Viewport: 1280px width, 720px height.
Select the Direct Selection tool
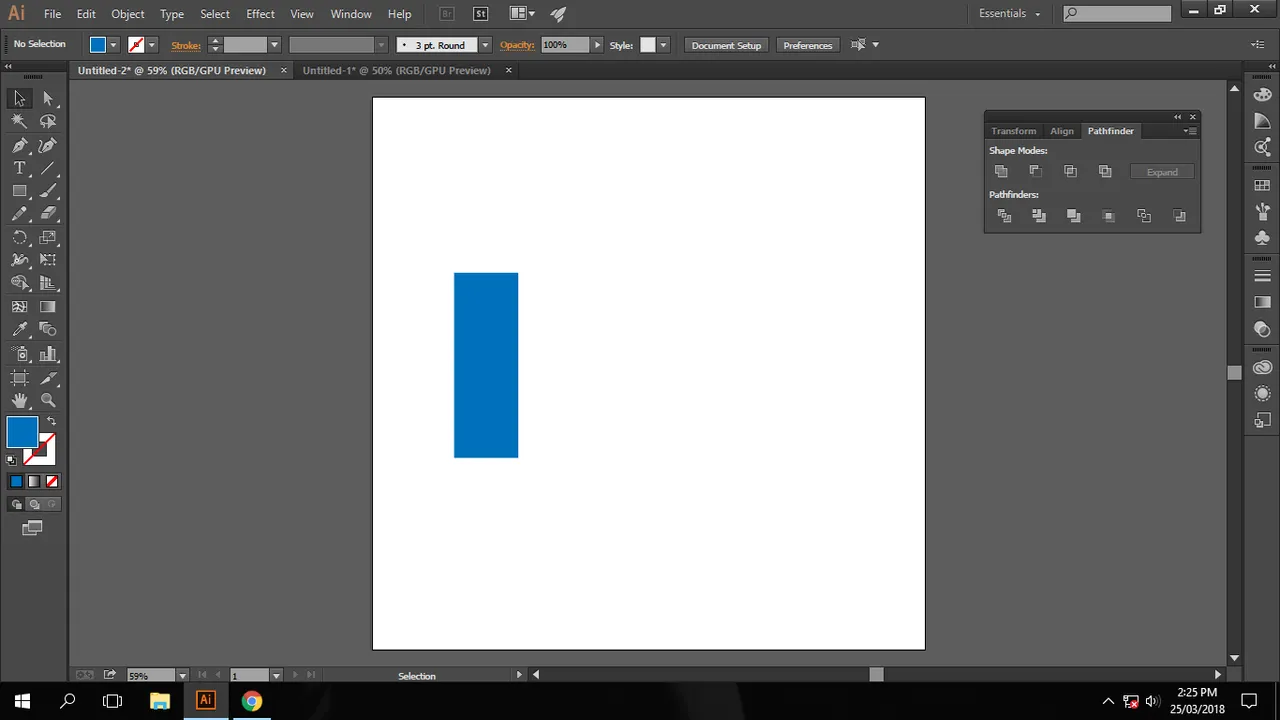[48, 98]
